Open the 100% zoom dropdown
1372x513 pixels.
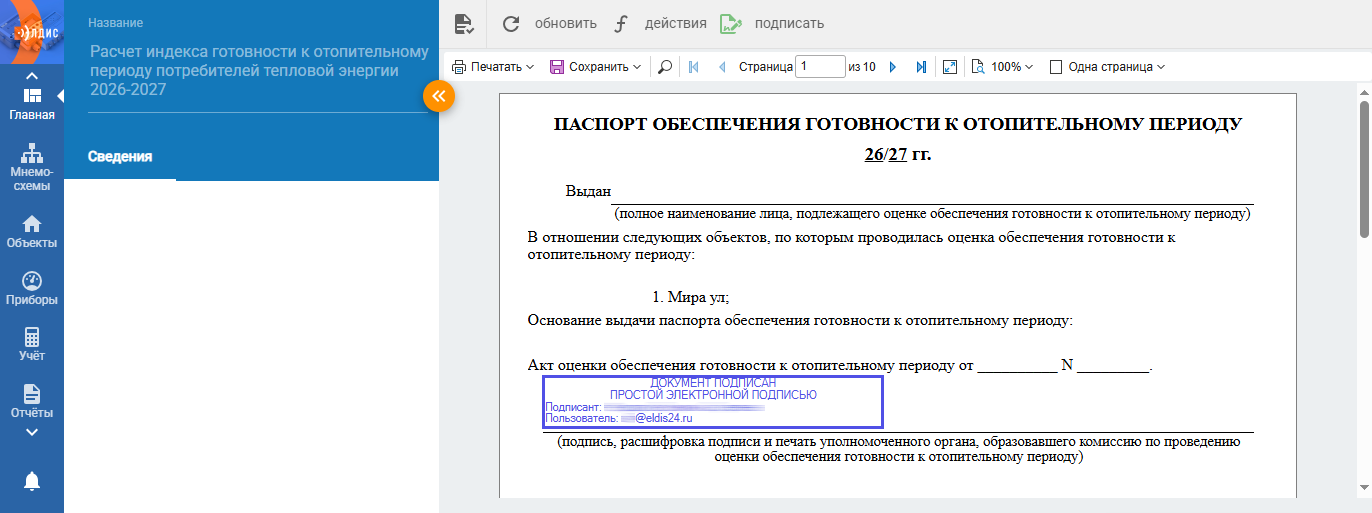click(1002, 67)
